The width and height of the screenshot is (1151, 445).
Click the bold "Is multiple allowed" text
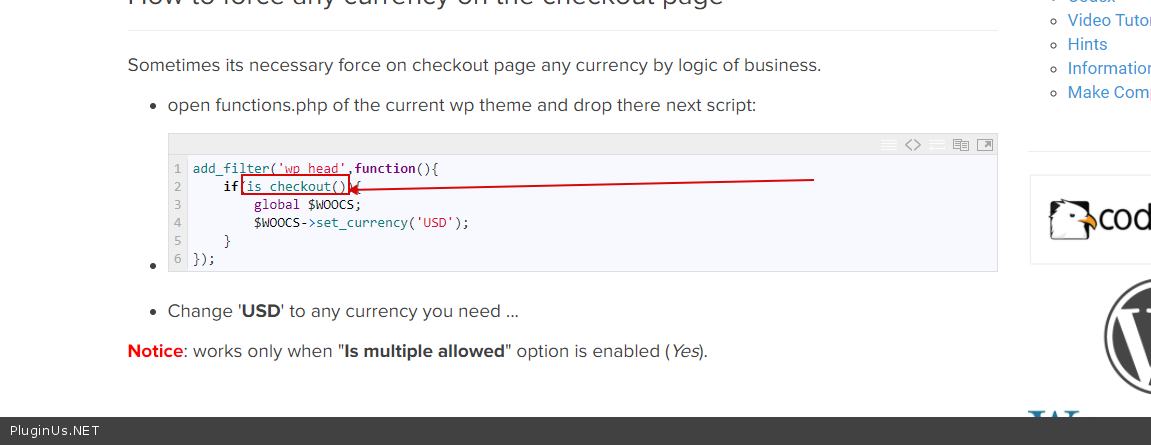(x=425, y=351)
